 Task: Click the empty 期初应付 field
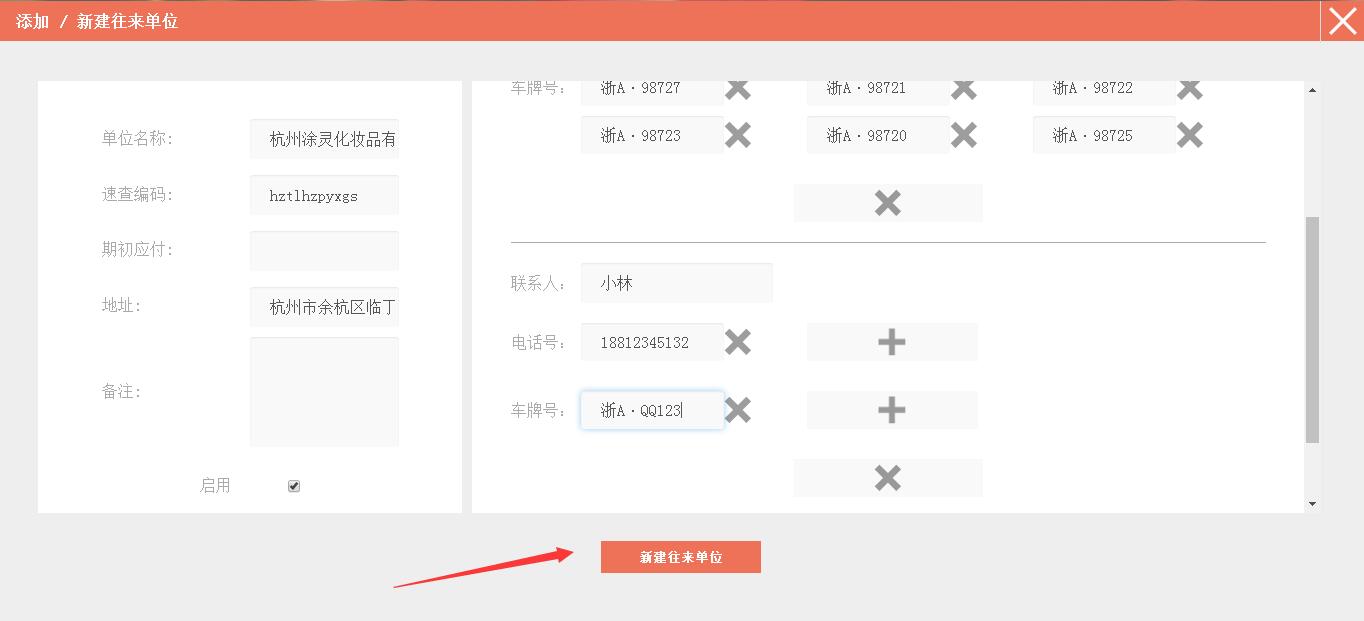click(x=324, y=250)
